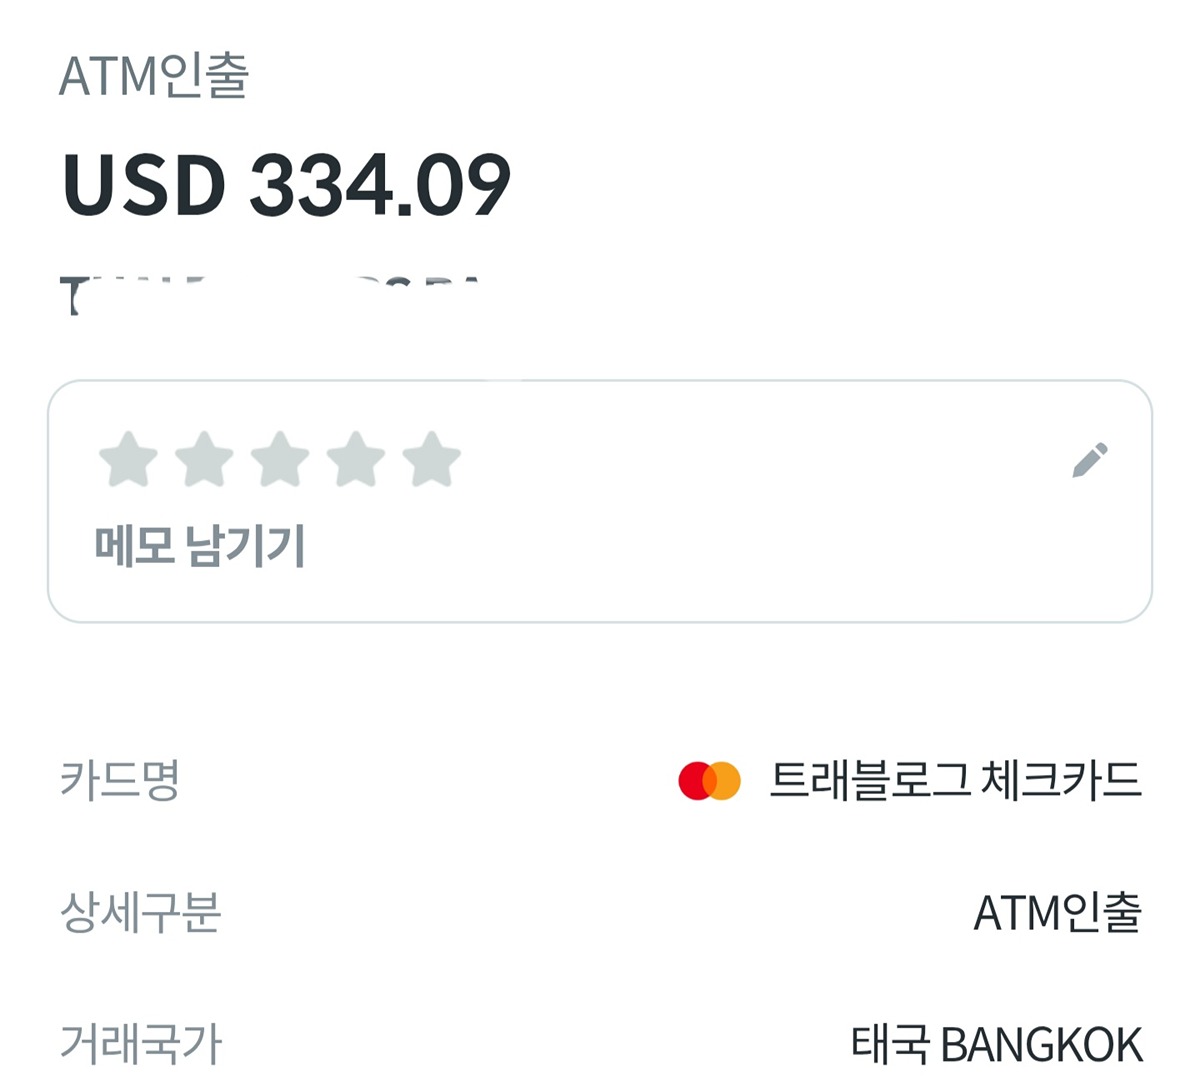Rate with the second star
1200x1088 pixels.
[x=204, y=460]
